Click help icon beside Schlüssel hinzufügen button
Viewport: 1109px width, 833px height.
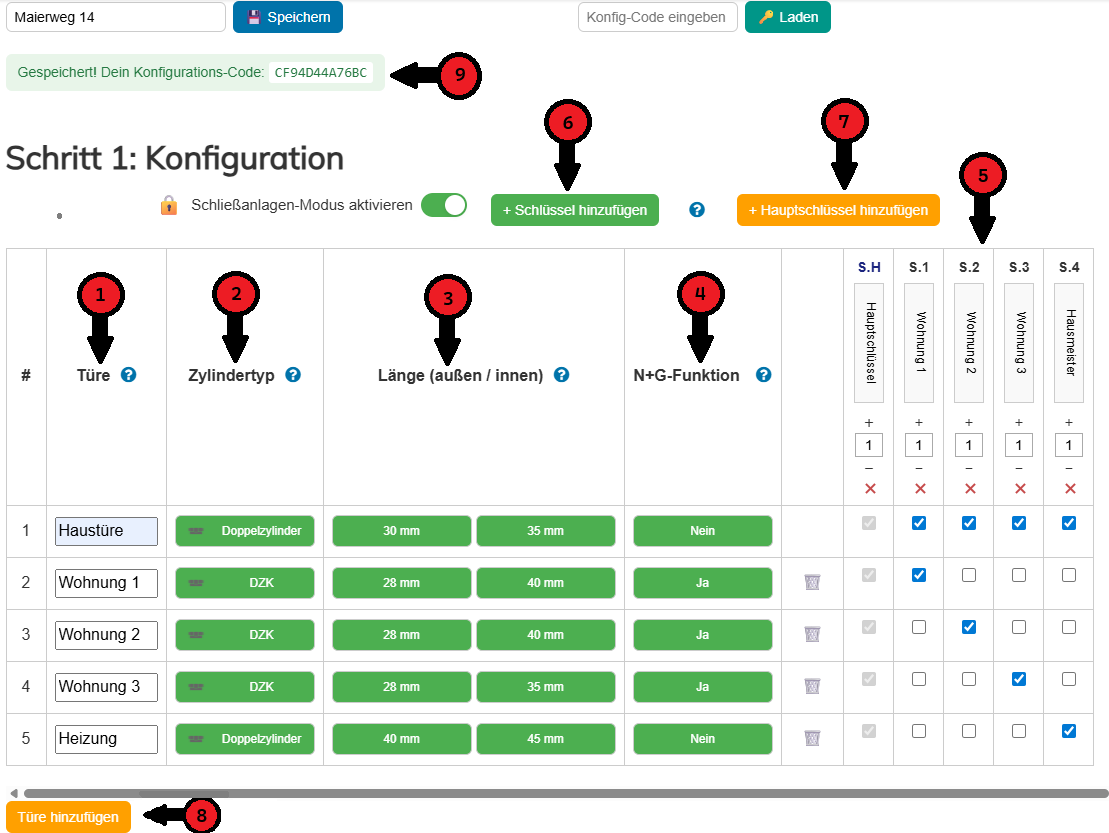click(x=697, y=210)
